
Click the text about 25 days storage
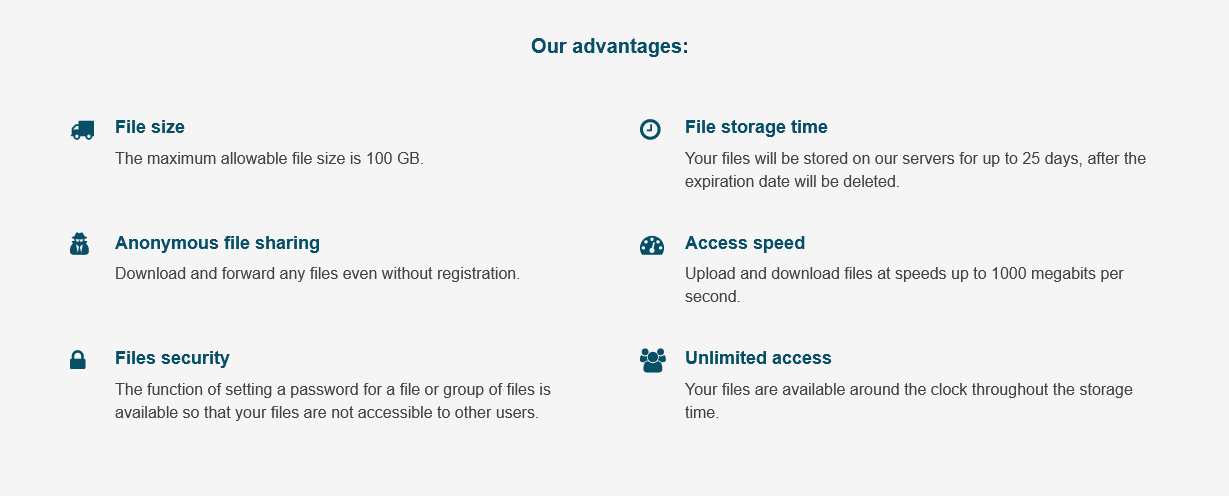[915, 170]
